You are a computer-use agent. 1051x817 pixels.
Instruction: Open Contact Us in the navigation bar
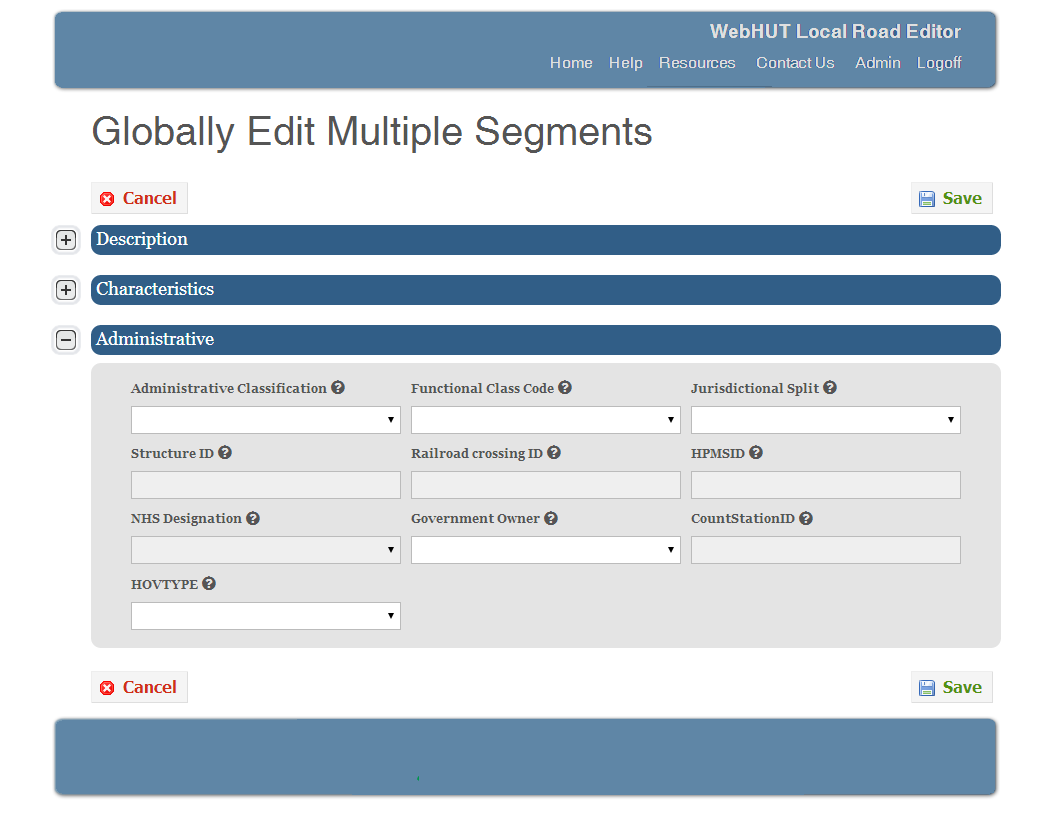[x=795, y=63]
